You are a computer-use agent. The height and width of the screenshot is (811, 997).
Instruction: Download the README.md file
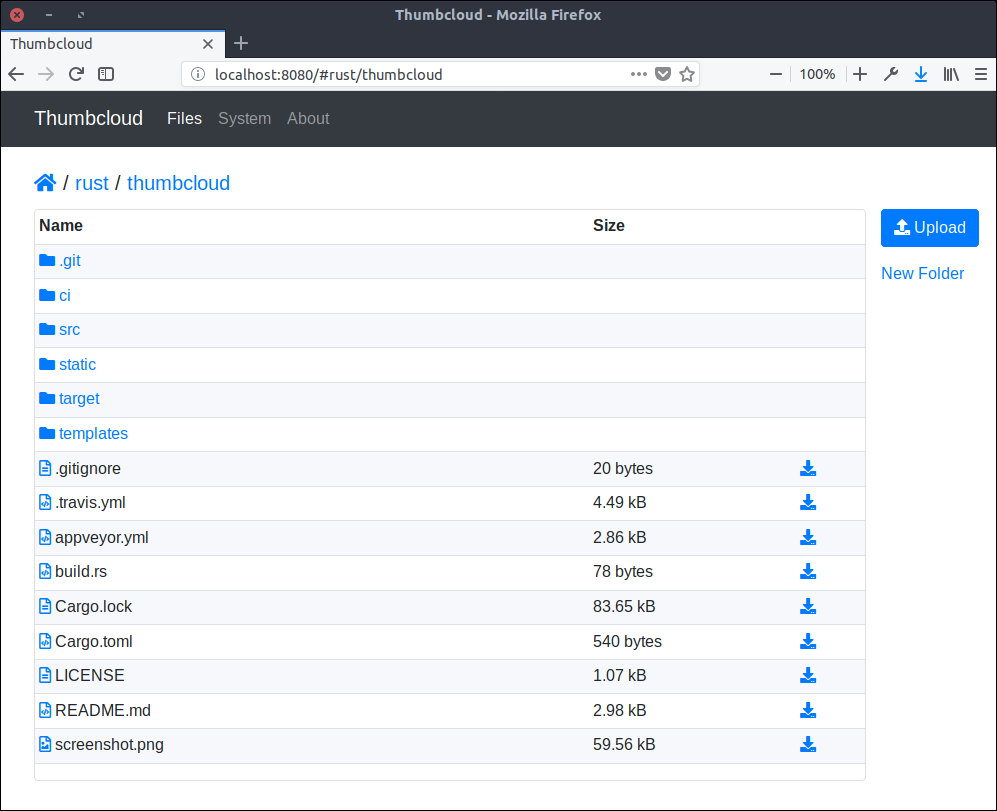tap(808, 710)
